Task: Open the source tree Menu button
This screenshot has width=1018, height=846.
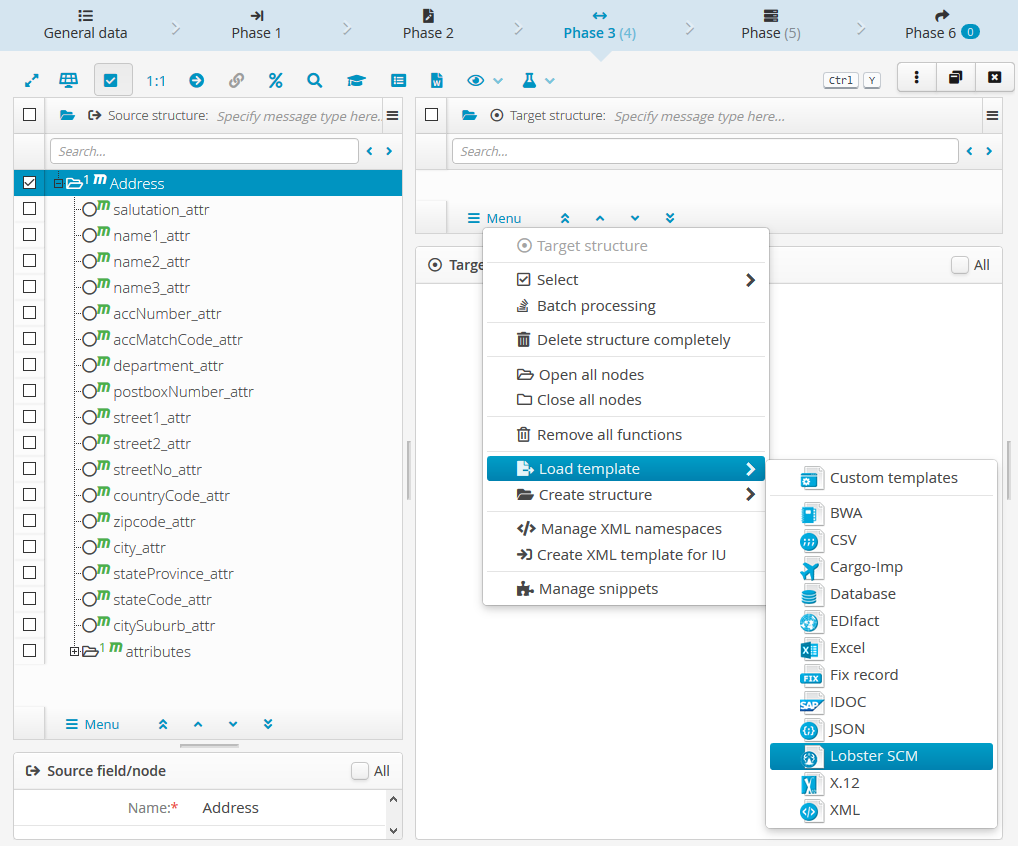Action: (x=93, y=724)
